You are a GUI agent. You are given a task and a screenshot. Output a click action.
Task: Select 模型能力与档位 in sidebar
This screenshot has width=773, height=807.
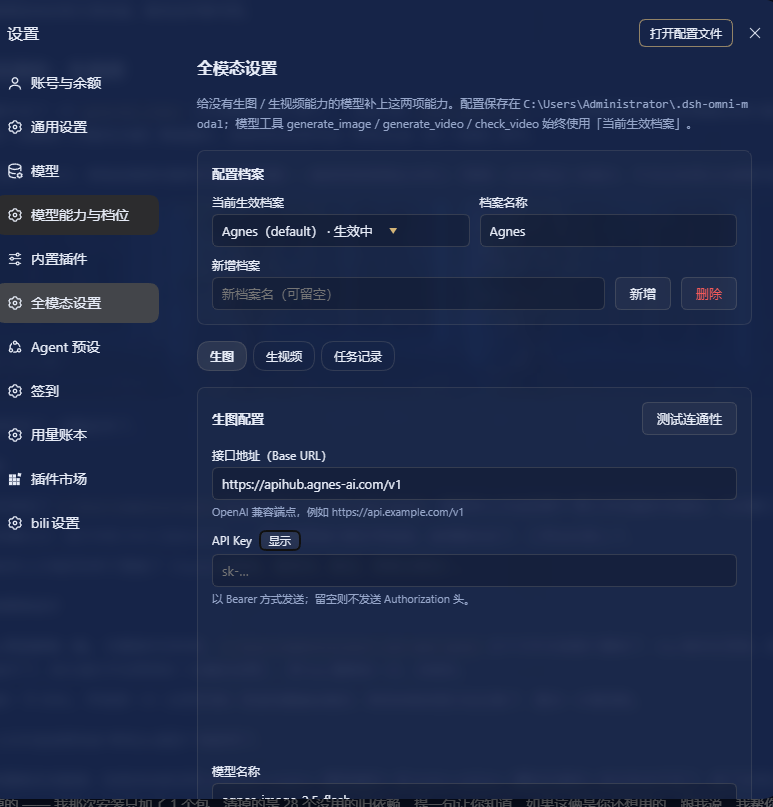click(79, 215)
